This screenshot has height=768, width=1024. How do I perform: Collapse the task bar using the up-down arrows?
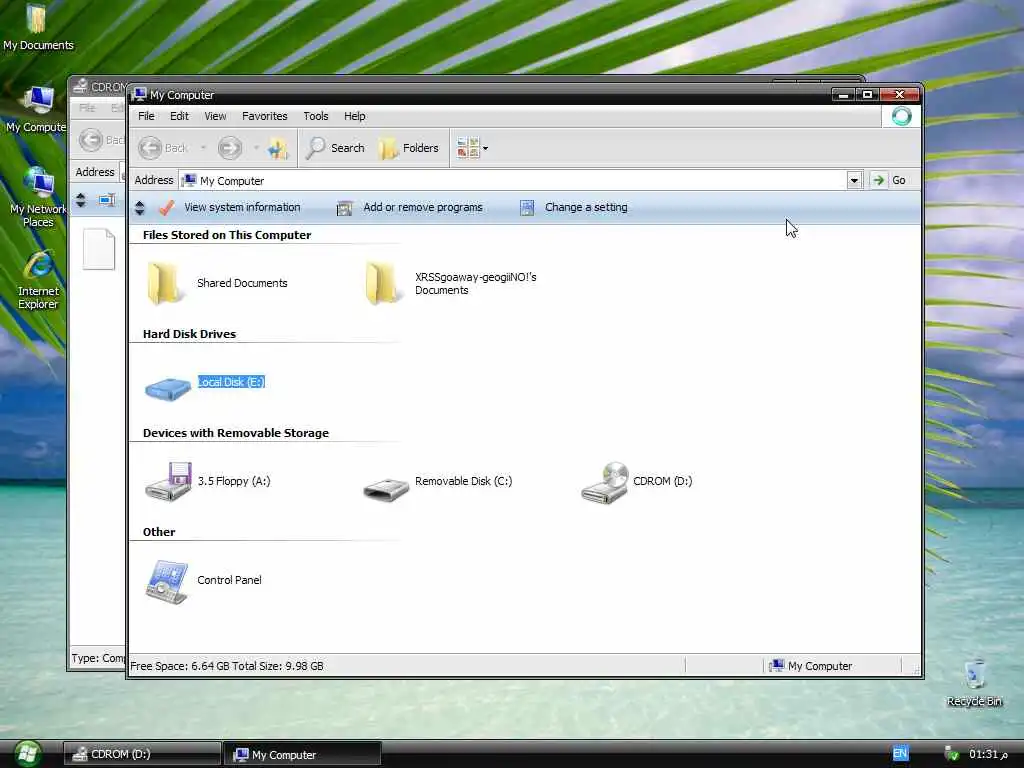coord(140,208)
